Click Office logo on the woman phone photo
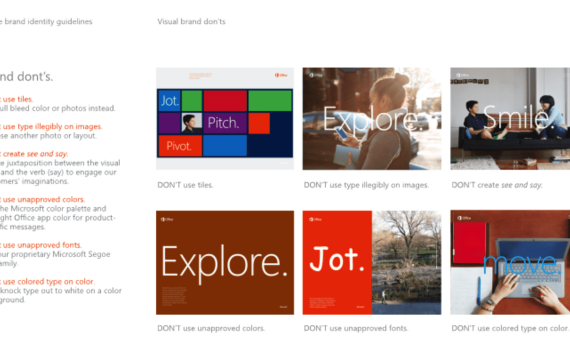The image size is (570, 360). [x=316, y=75]
